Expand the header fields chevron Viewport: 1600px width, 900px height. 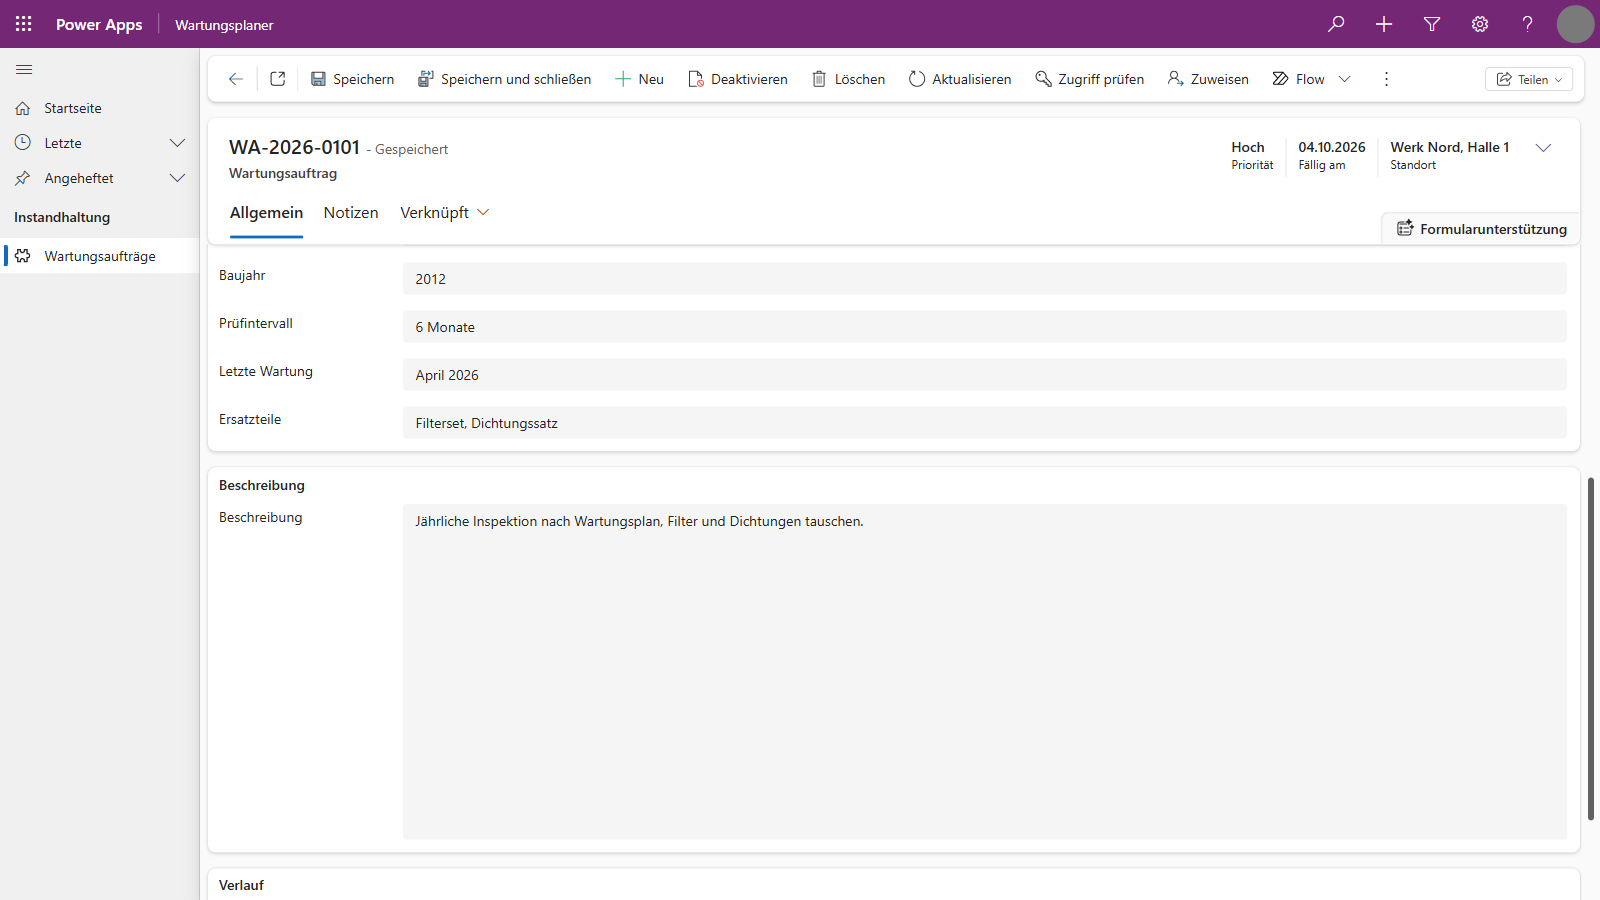coord(1544,148)
